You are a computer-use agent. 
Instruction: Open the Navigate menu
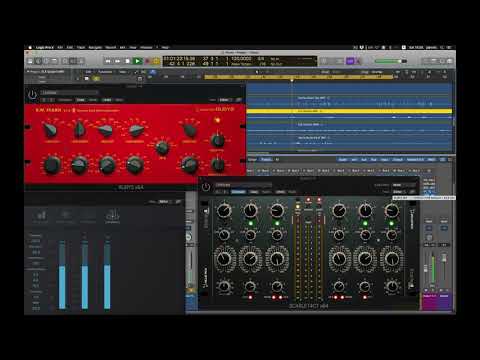click(x=95, y=47)
